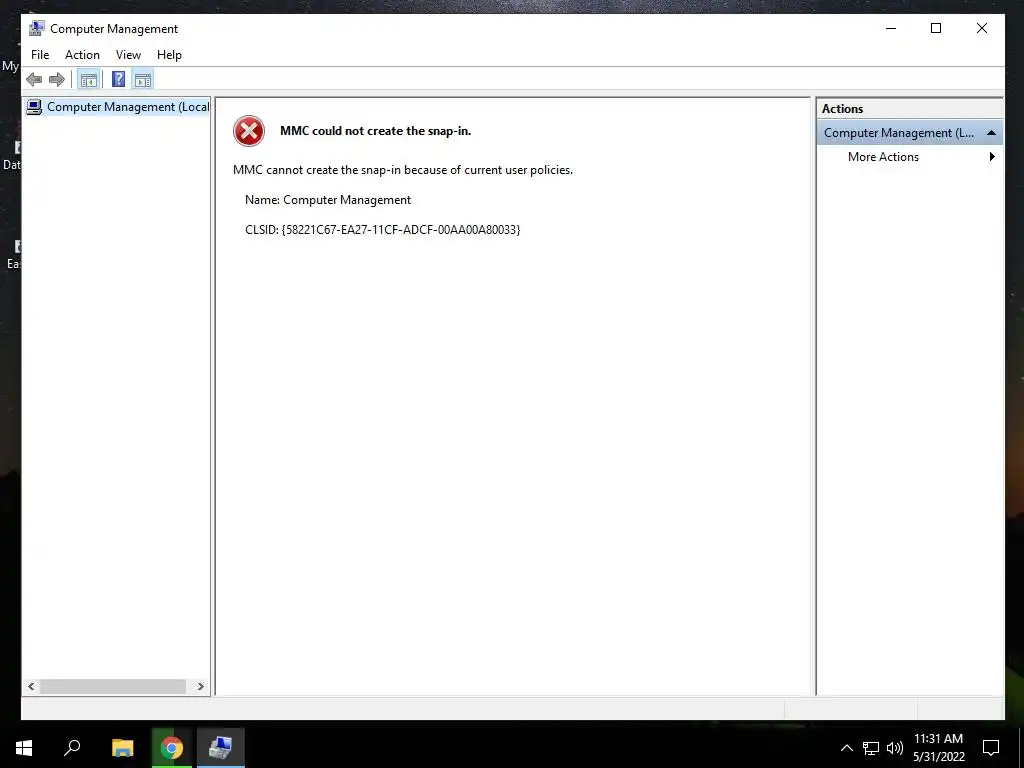Click the user policies error message
The height and width of the screenshot is (768, 1024).
(x=403, y=170)
